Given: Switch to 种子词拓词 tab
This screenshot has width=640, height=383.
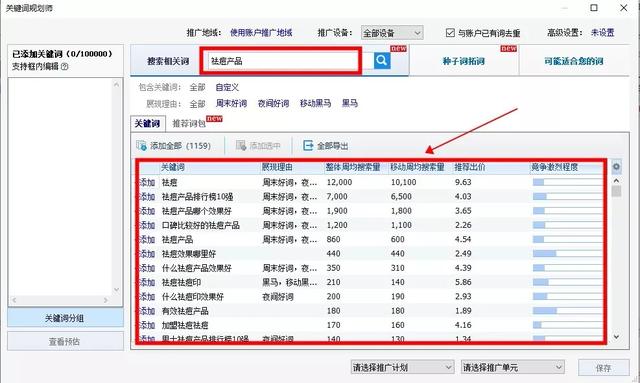Looking at the screenshot, I should [464, 61].
